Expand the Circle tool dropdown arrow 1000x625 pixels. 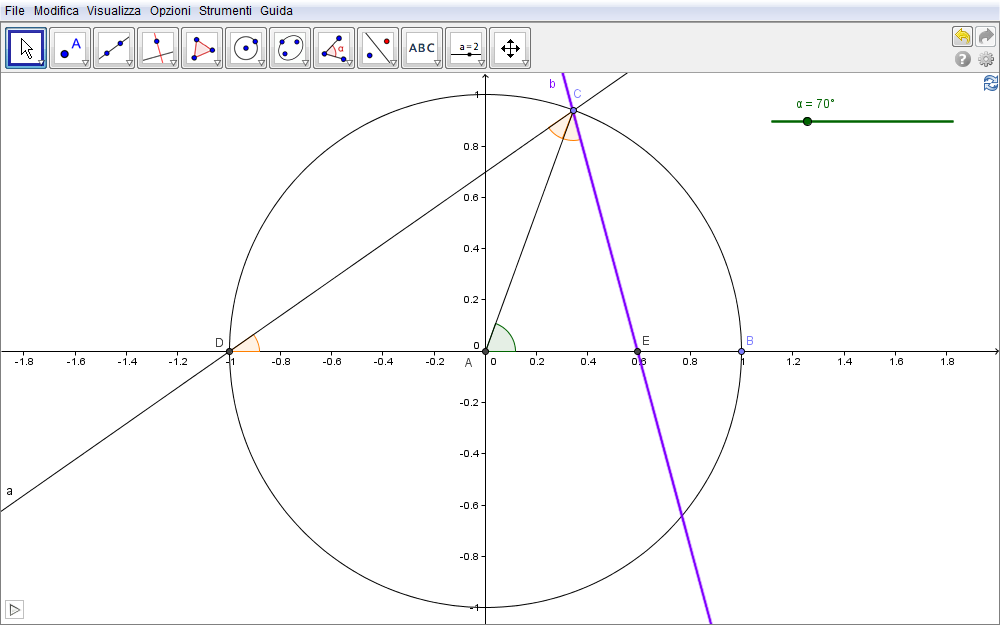pos(261,63)
